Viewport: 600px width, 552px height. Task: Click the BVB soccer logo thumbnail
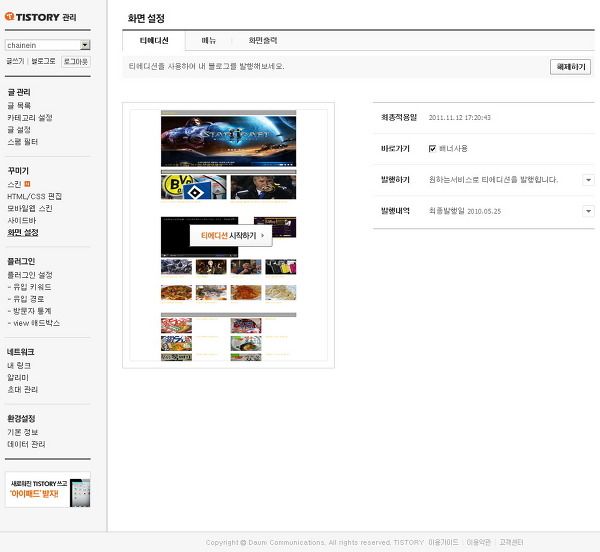[194, 187]
